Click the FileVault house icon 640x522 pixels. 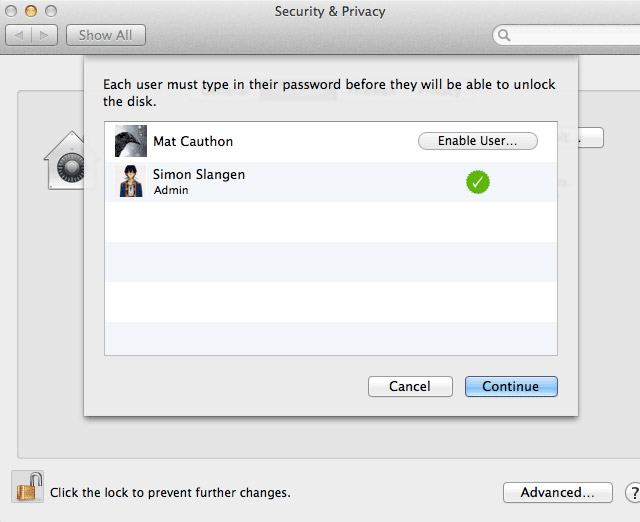(64, 160)
